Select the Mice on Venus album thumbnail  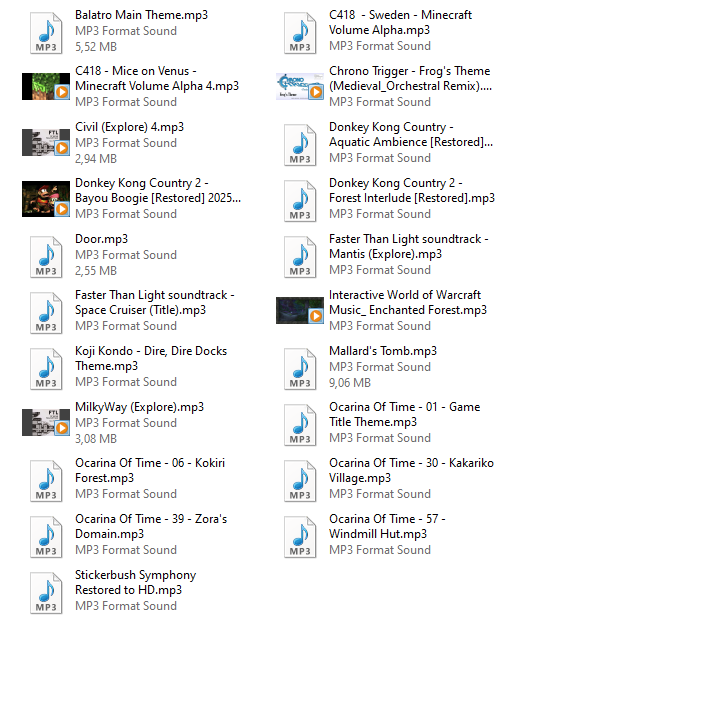point(46,86)
